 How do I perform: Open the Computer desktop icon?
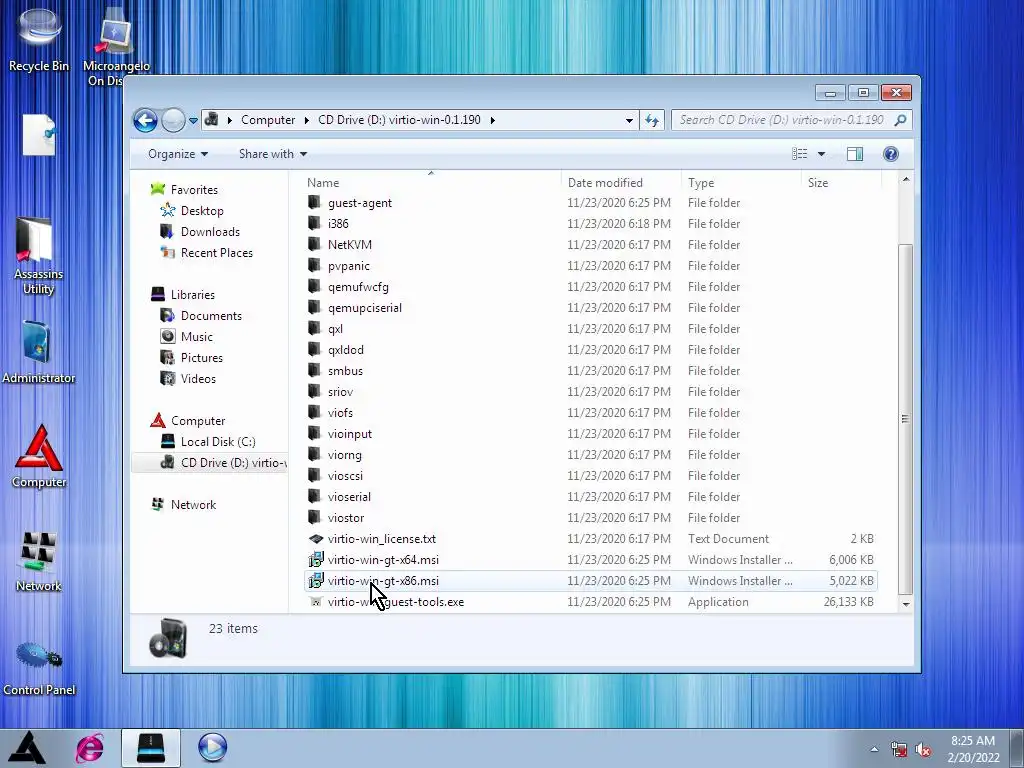tap(39, 455)
